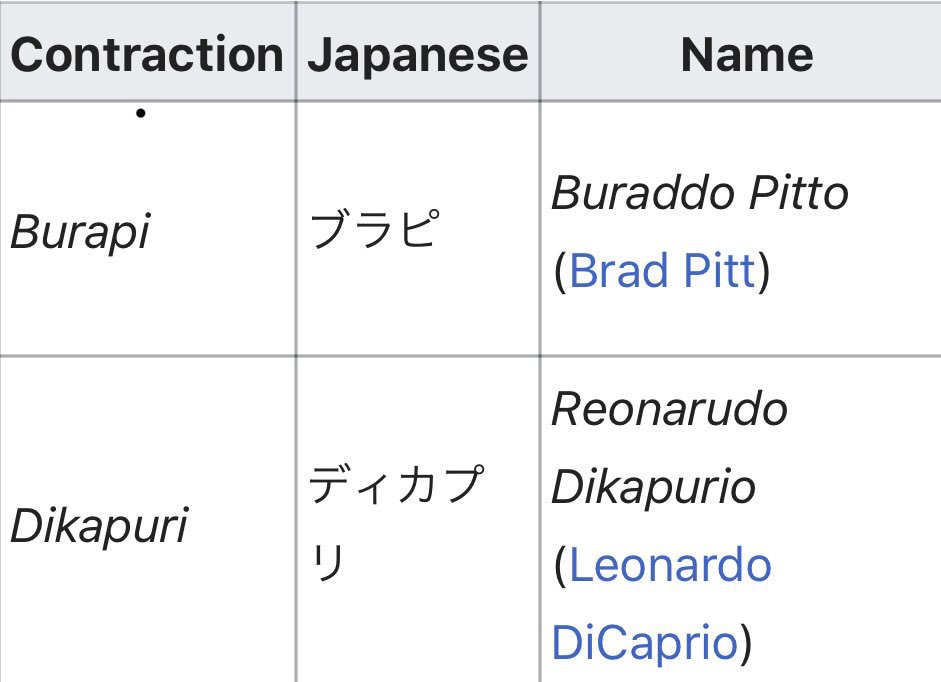Viewport: 941px width, 682px height.
Task: Click the Name column header
Action: click(x=747, y=54)
